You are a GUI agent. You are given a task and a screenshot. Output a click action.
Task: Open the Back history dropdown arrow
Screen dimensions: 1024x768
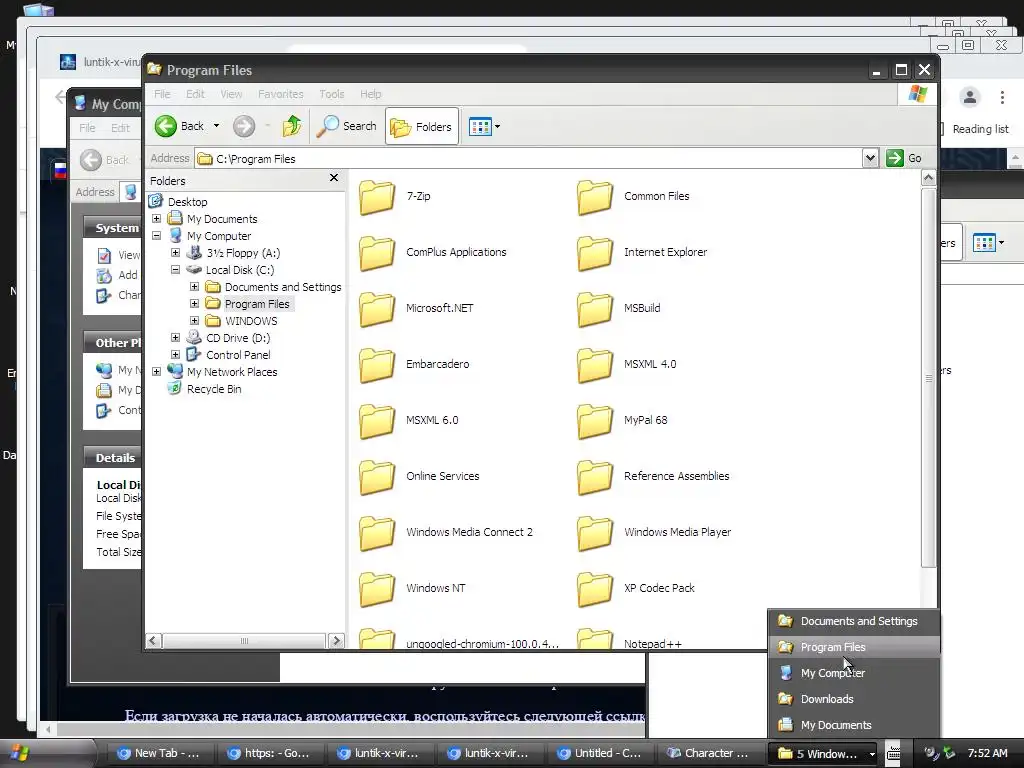[x=216, y=126]
